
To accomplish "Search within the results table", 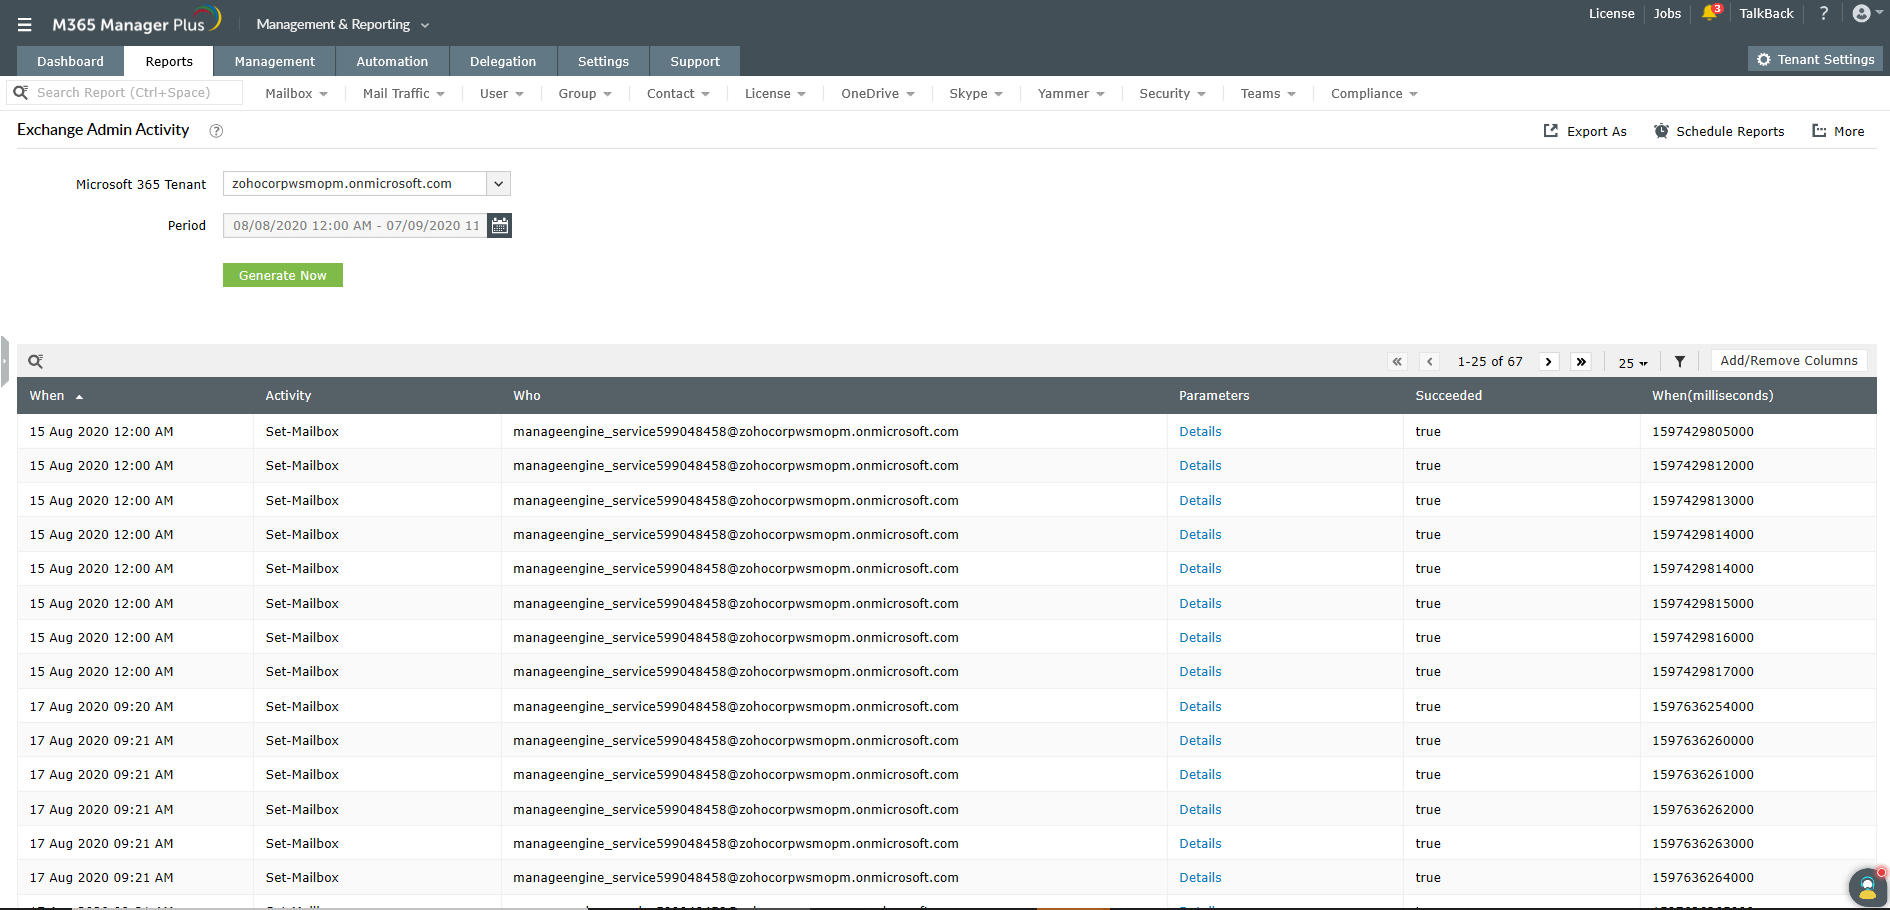I will click(x=36, y=361).
